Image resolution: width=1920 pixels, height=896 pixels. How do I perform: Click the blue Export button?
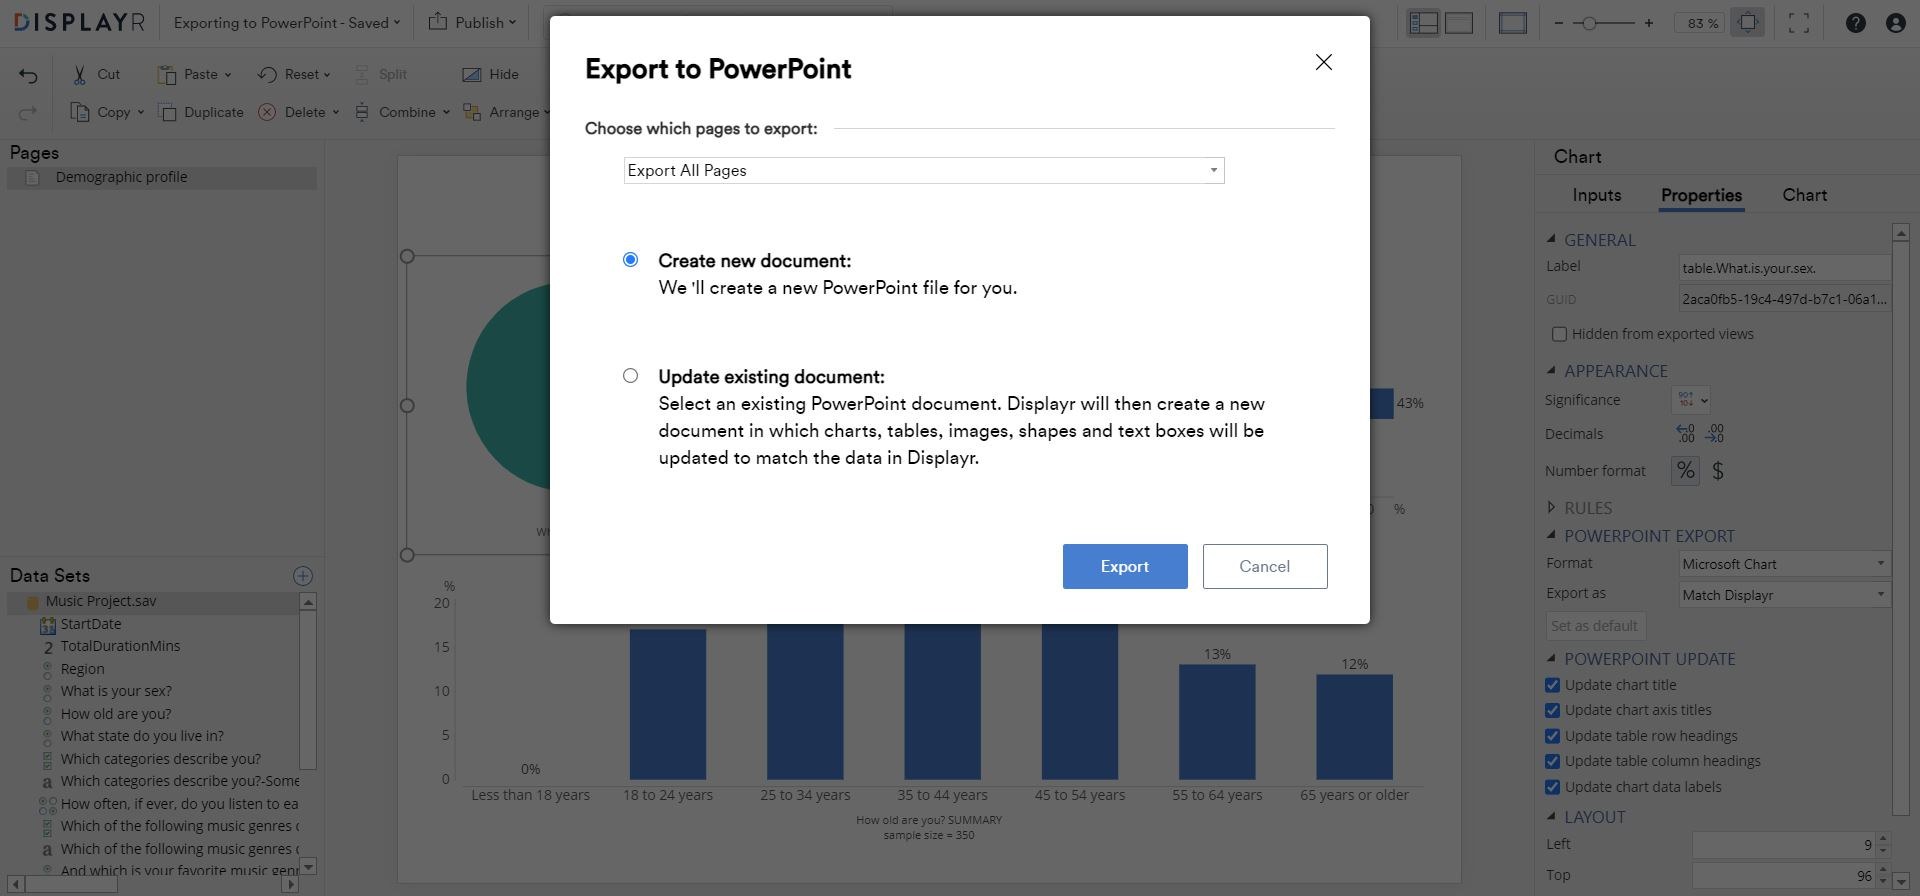pyautogui.click(x=1124, y=566)
